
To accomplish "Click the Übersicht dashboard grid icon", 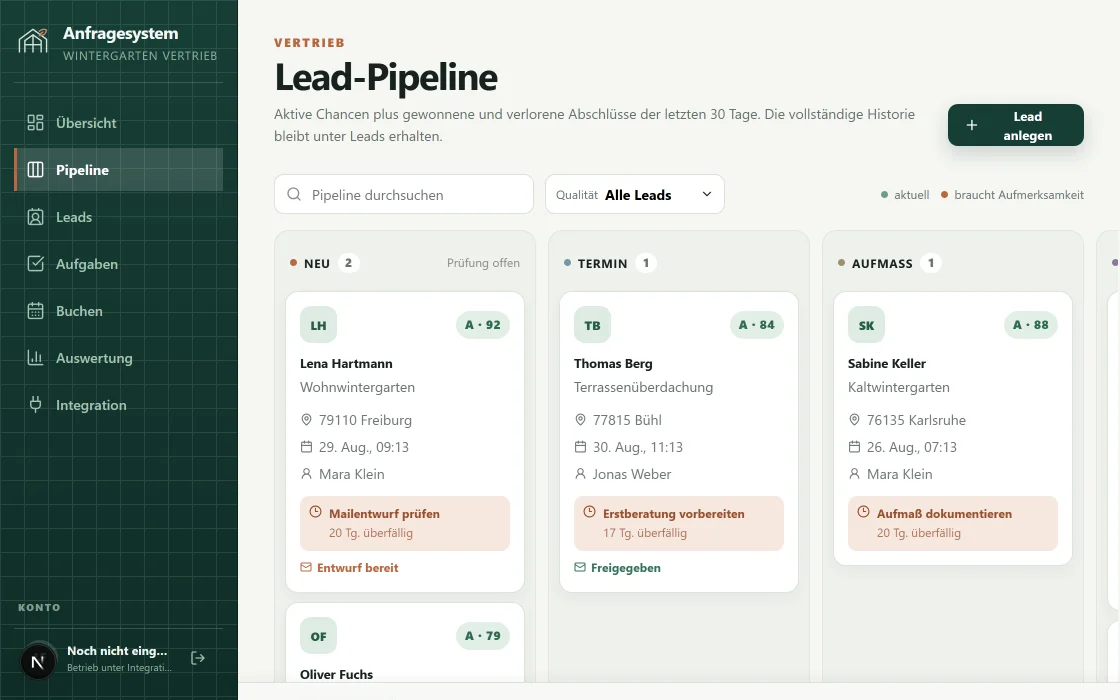I will coord(35,123).
